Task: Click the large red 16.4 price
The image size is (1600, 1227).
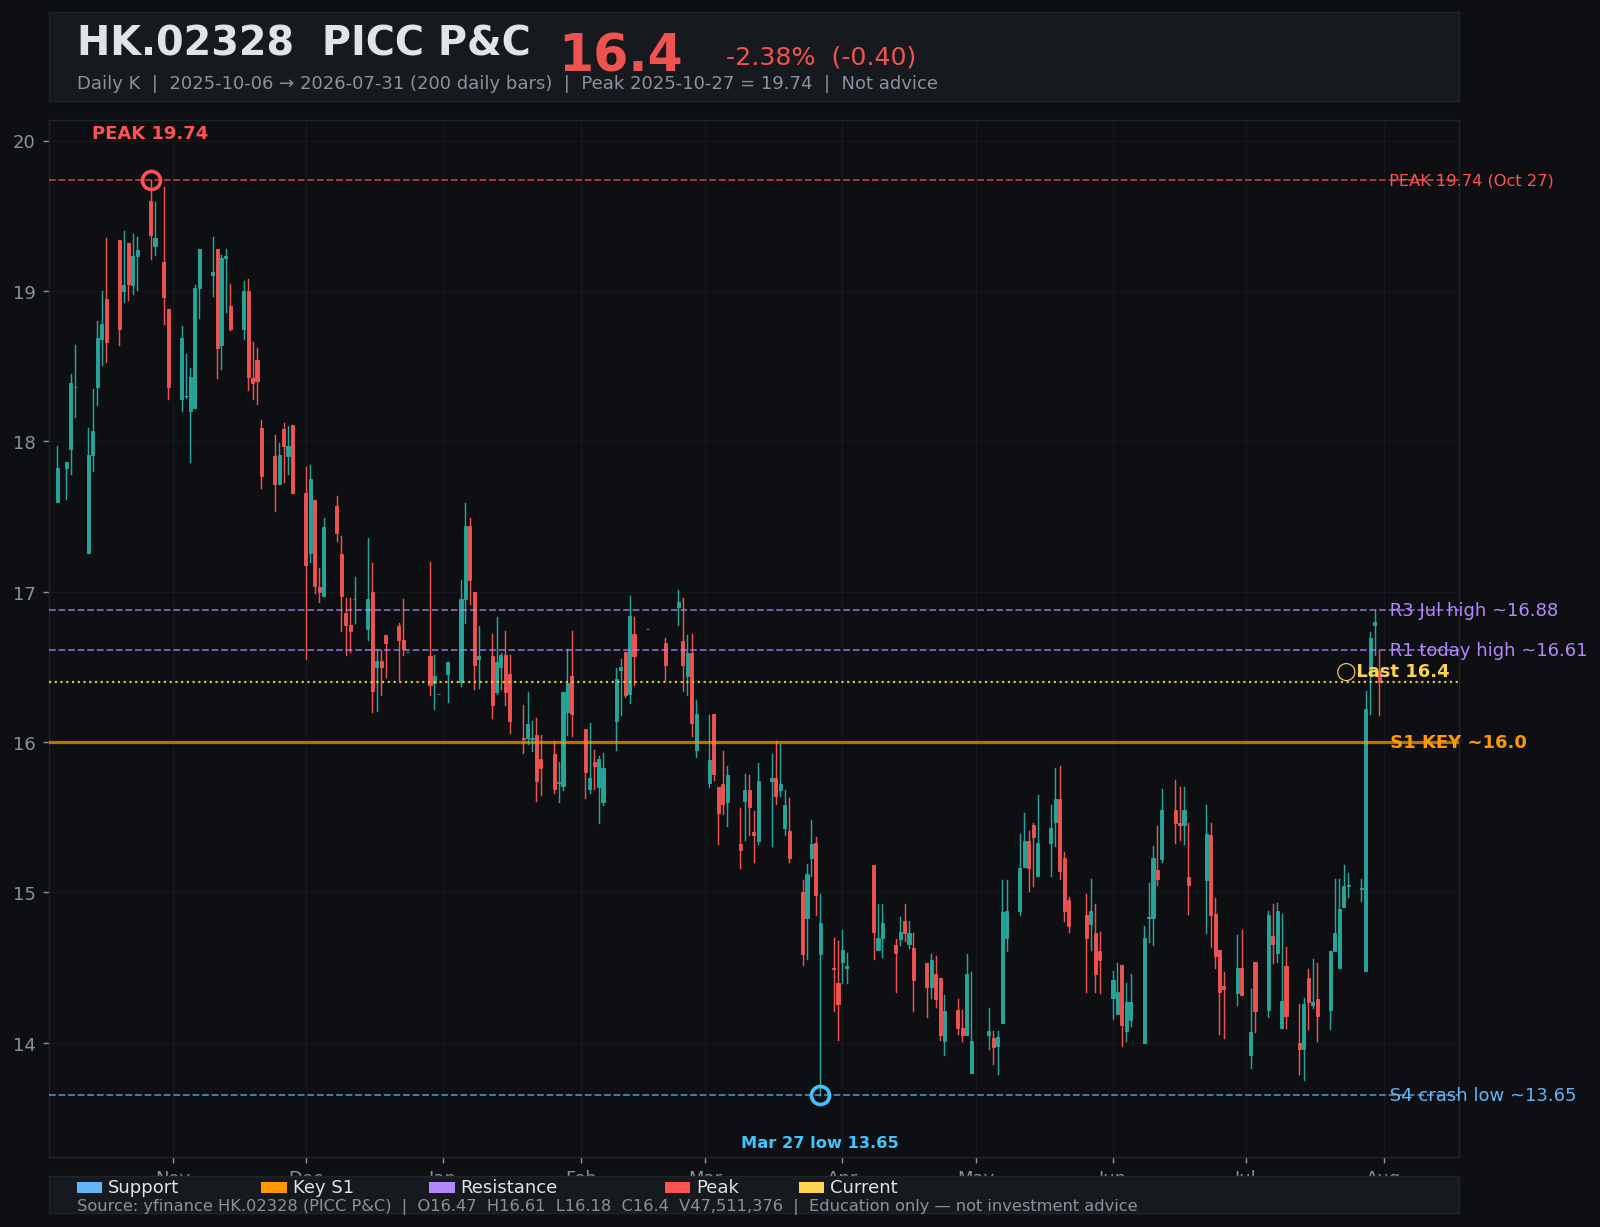Action: 620,54
